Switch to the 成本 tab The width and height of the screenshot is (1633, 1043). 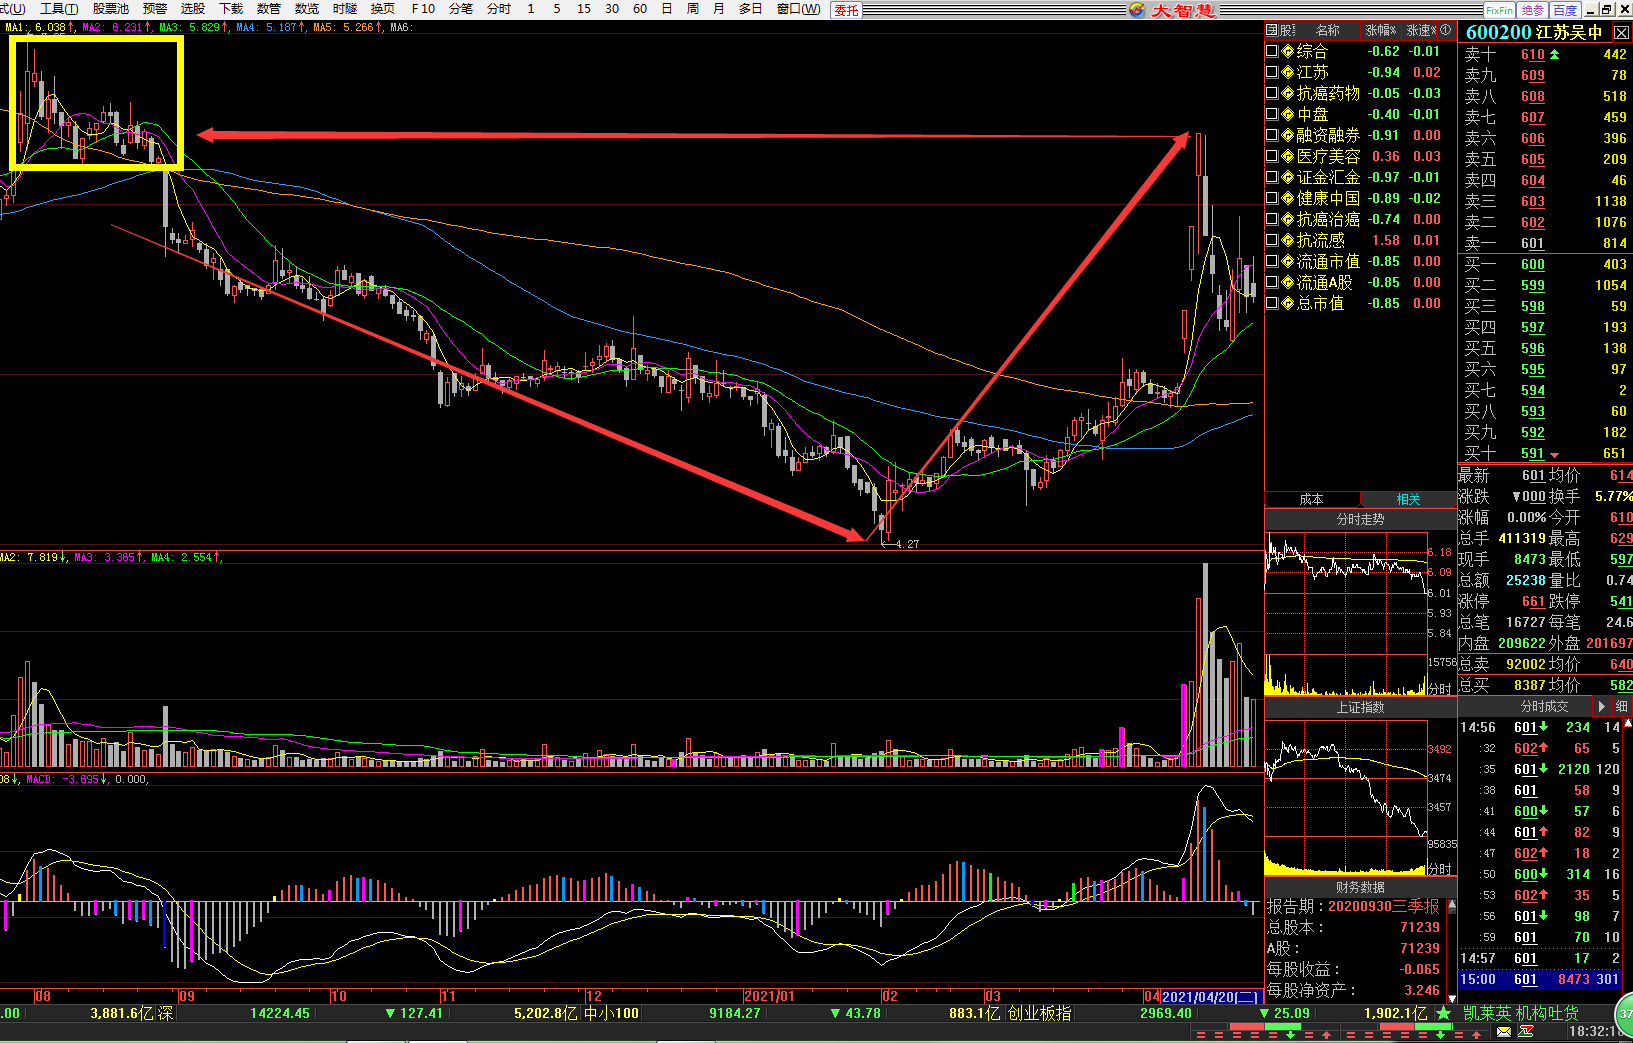(x=1312, y=499)
